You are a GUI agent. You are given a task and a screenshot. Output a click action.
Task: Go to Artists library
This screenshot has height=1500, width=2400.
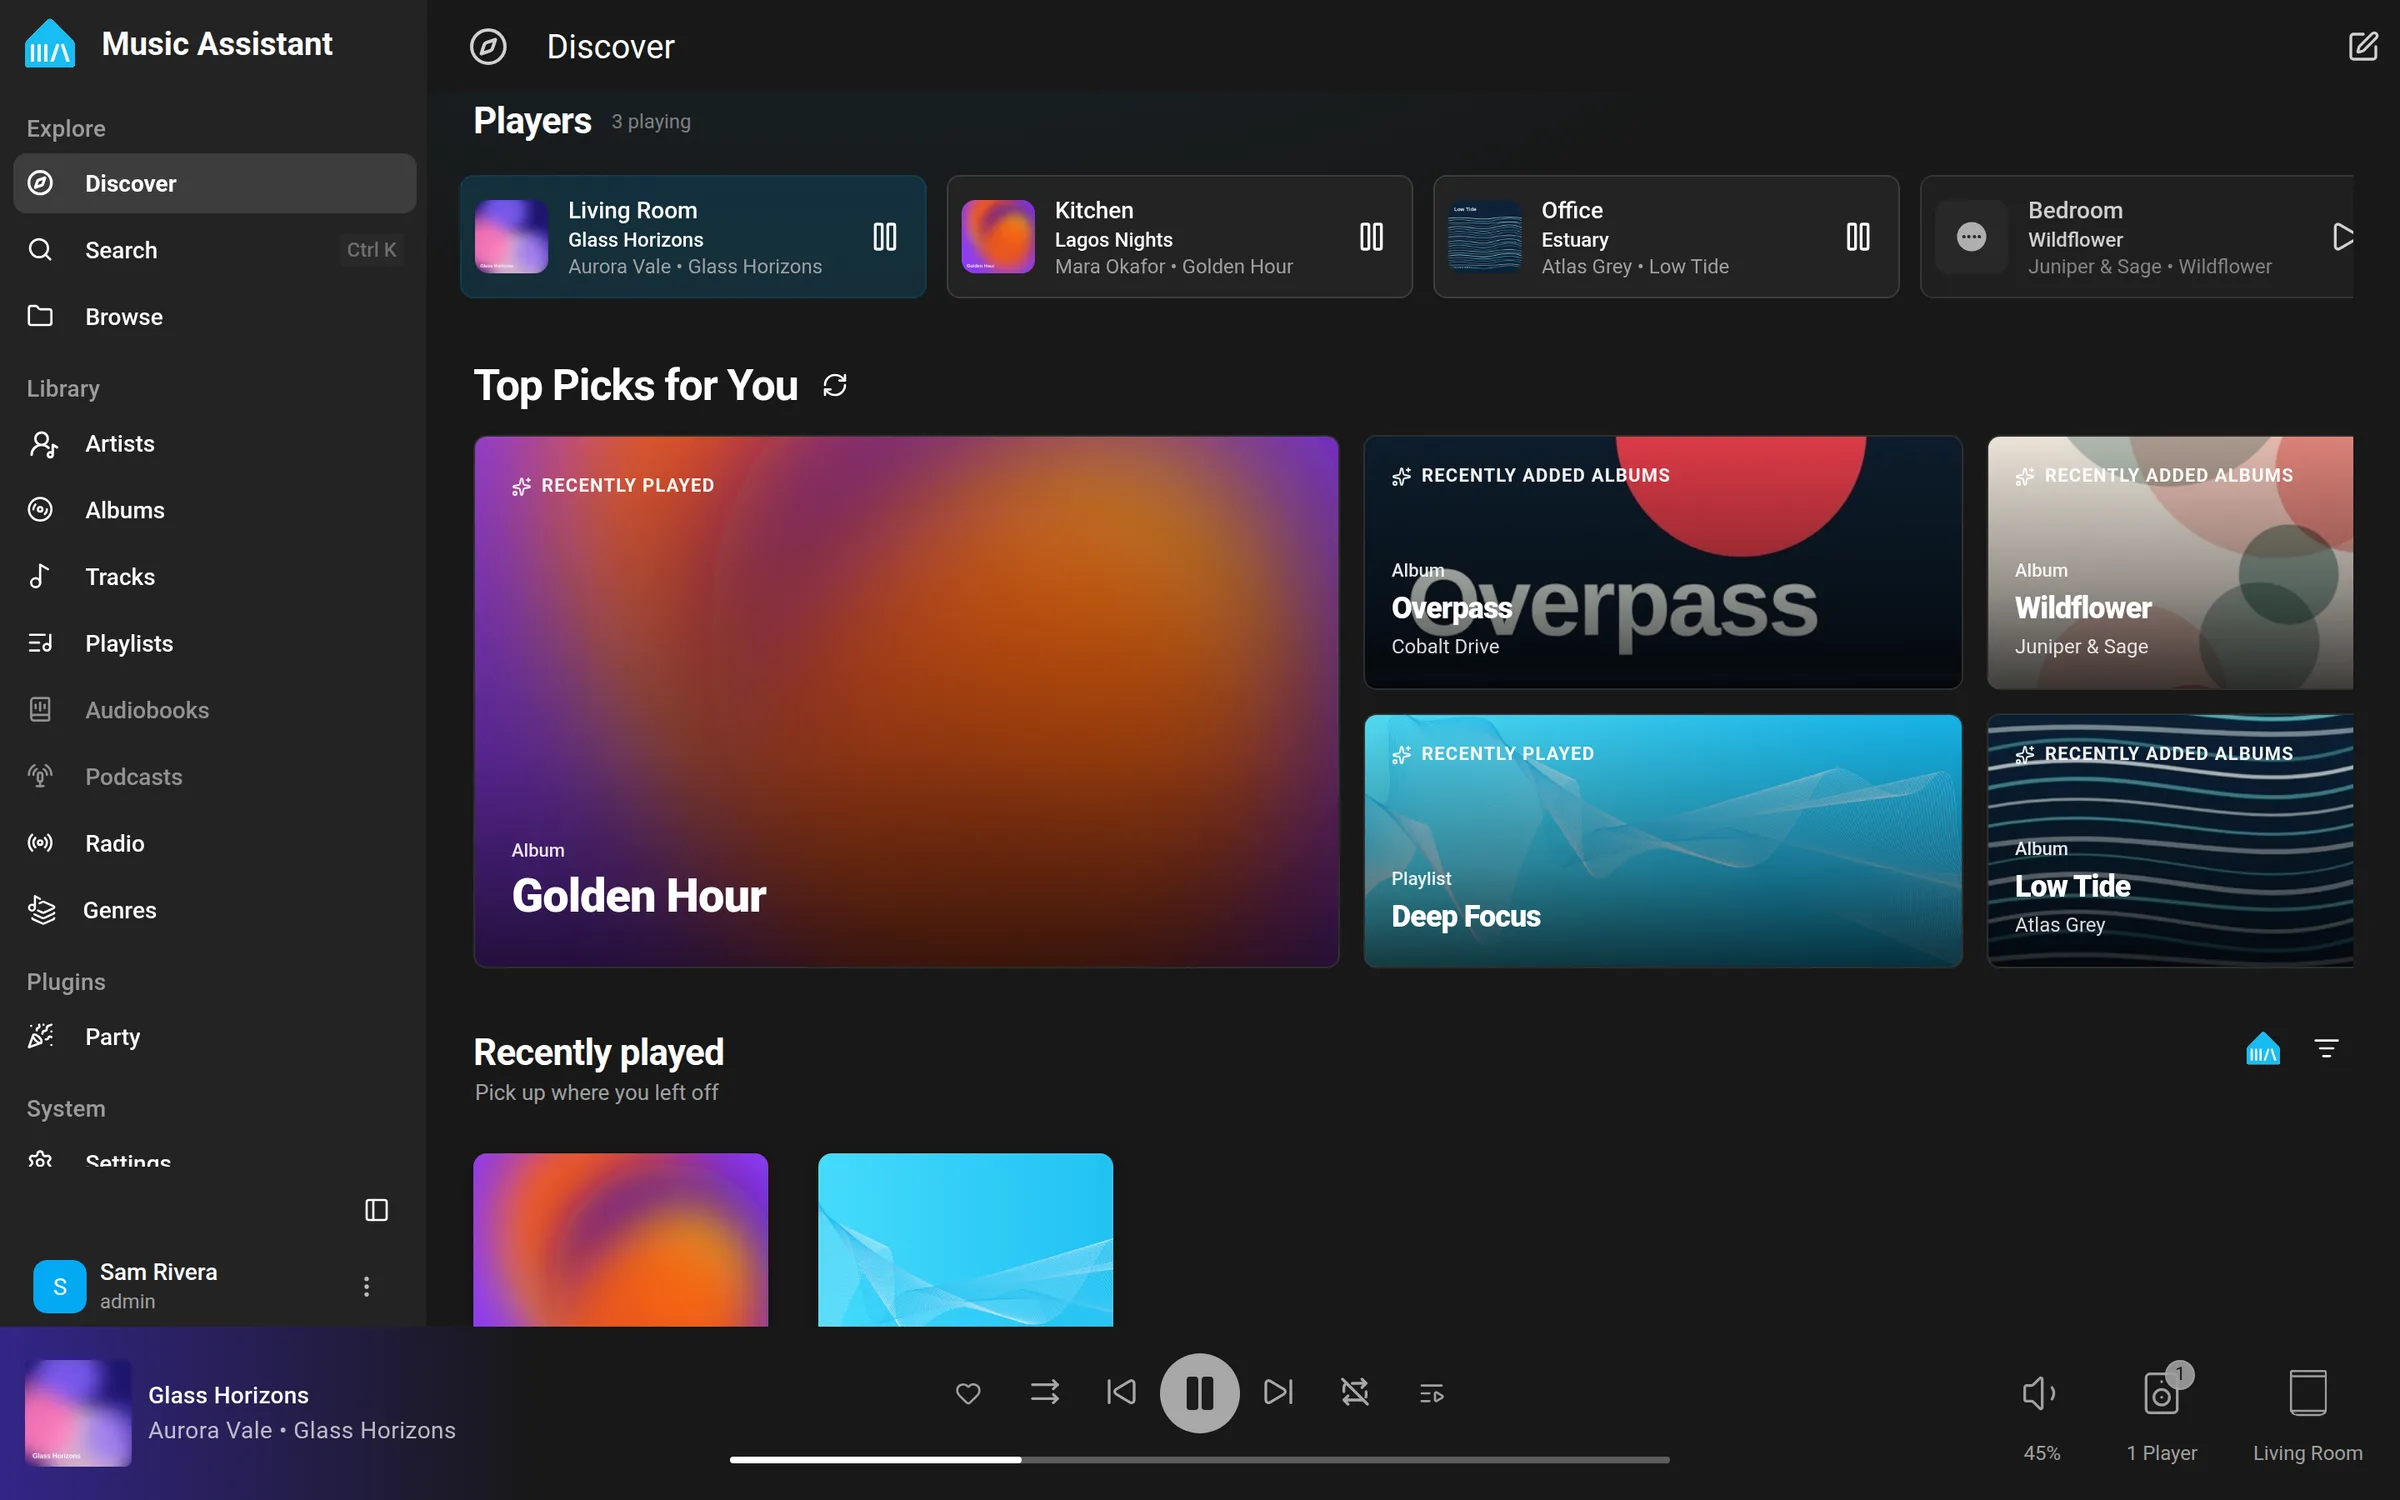[214, 443]
